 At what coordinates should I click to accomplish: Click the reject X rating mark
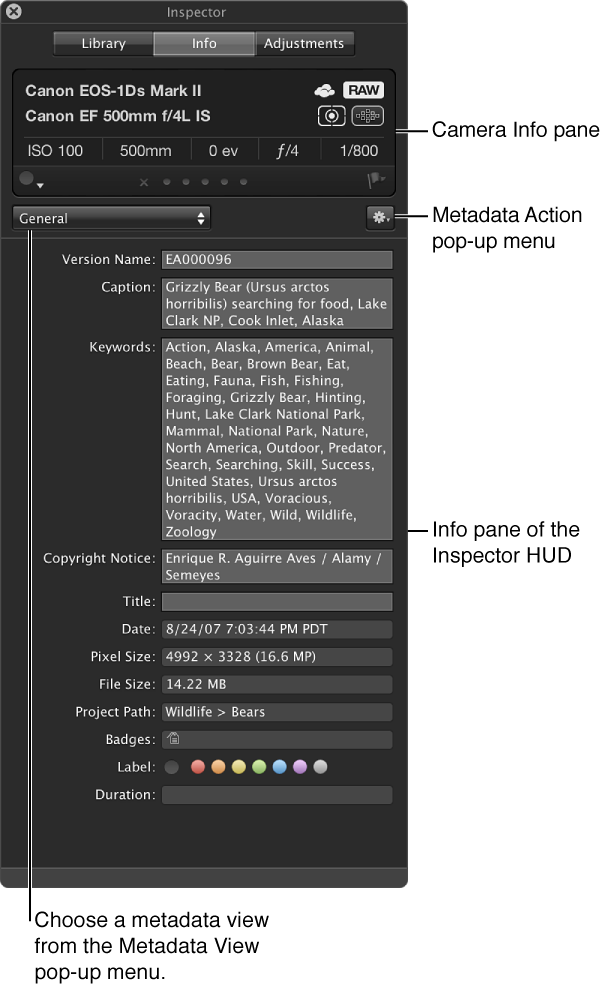click(144, 182)
